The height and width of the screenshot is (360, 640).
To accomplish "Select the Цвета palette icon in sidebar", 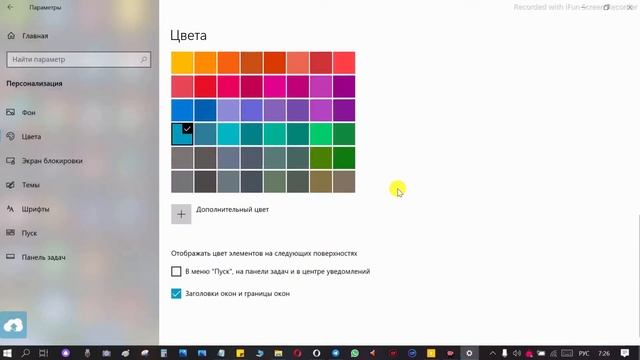I will coord(11,136).
